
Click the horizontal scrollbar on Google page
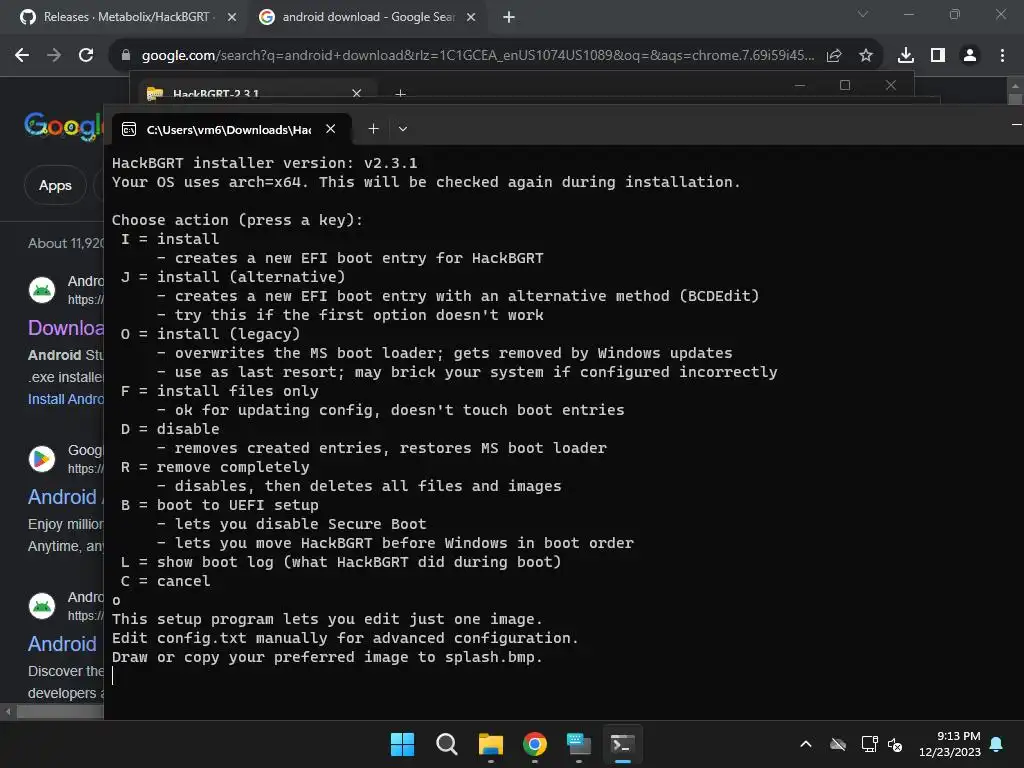click(59, 712)
